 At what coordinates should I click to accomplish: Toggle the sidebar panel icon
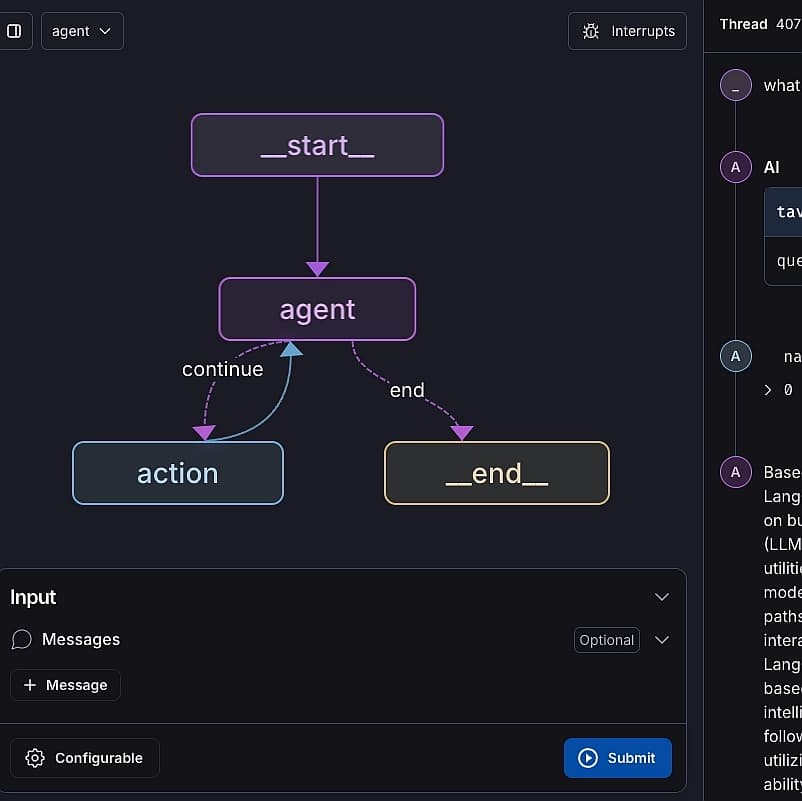[x=14, y=31]
